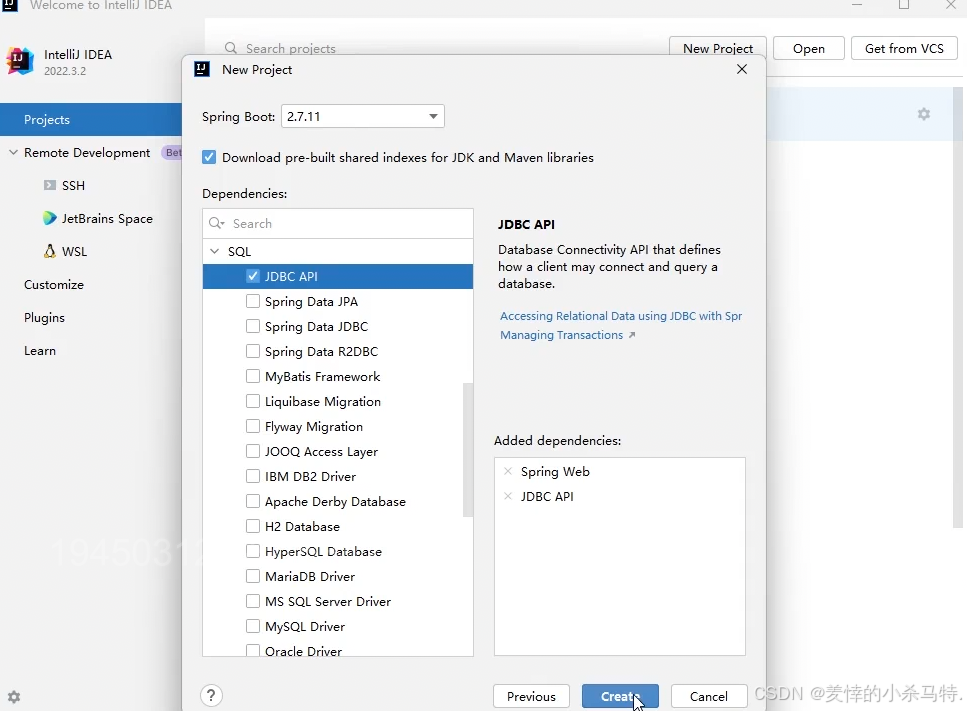This screenshot has width=967, height=711.
Task: Click the WSL penguin icon
Action: point(50,251)
